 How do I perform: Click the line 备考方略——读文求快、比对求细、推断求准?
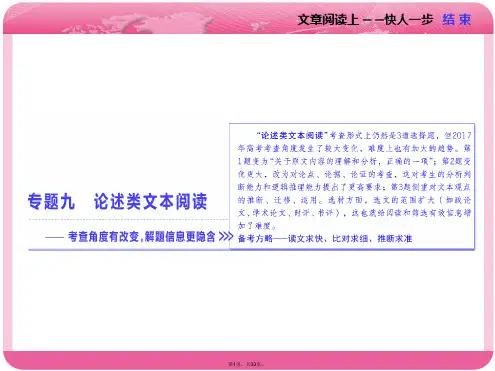click(325, 239)
